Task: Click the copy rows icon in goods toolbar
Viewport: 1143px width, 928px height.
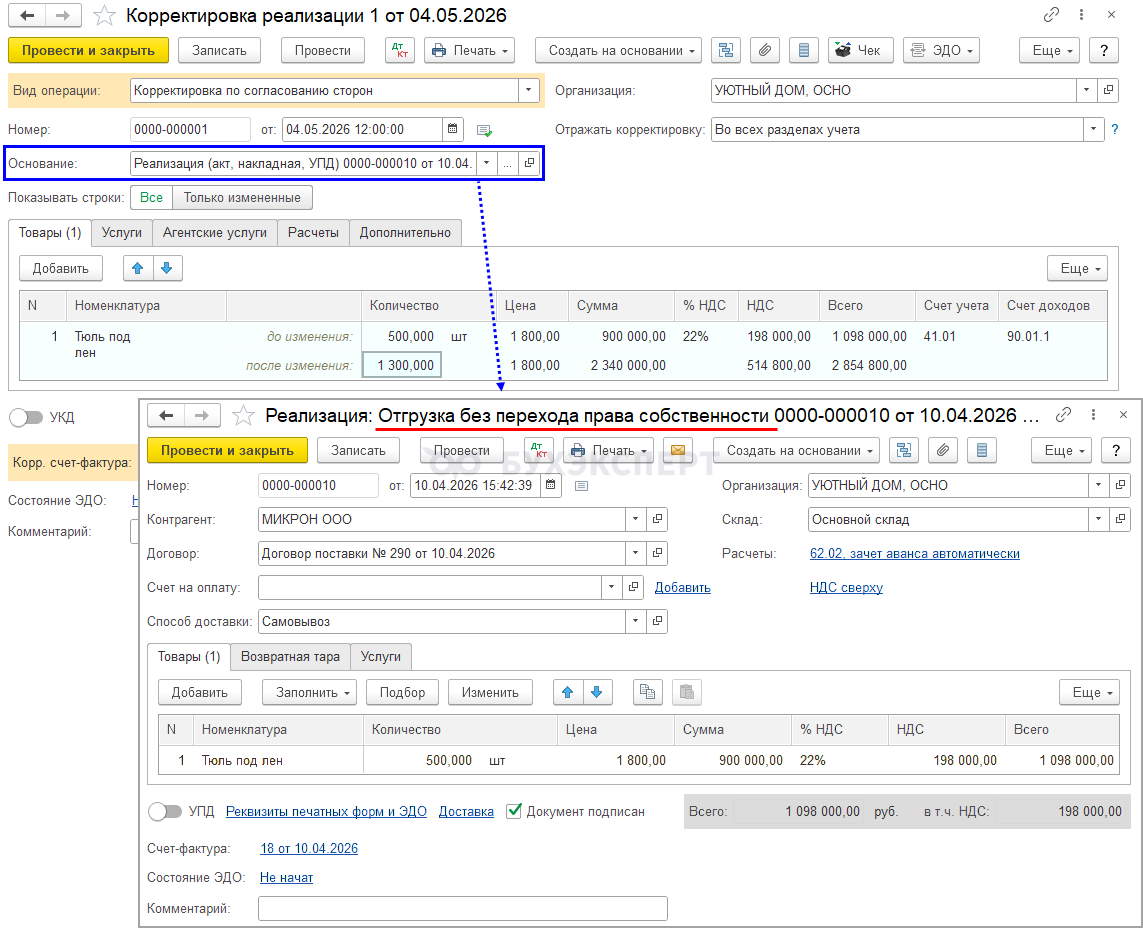Action: (x=648, y=692)
